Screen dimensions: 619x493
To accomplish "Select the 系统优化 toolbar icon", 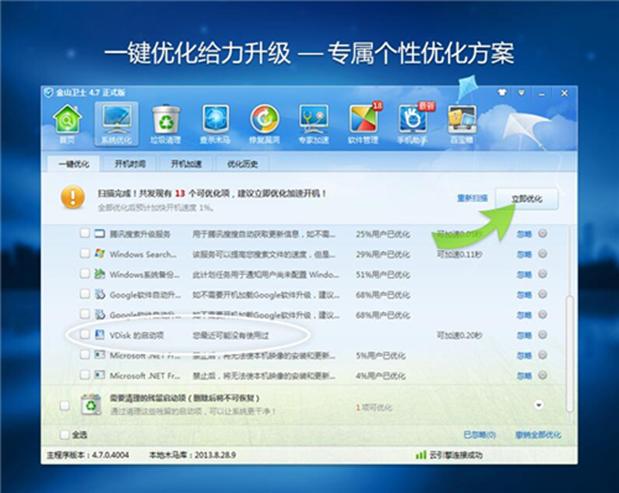I will pos(116,124).
